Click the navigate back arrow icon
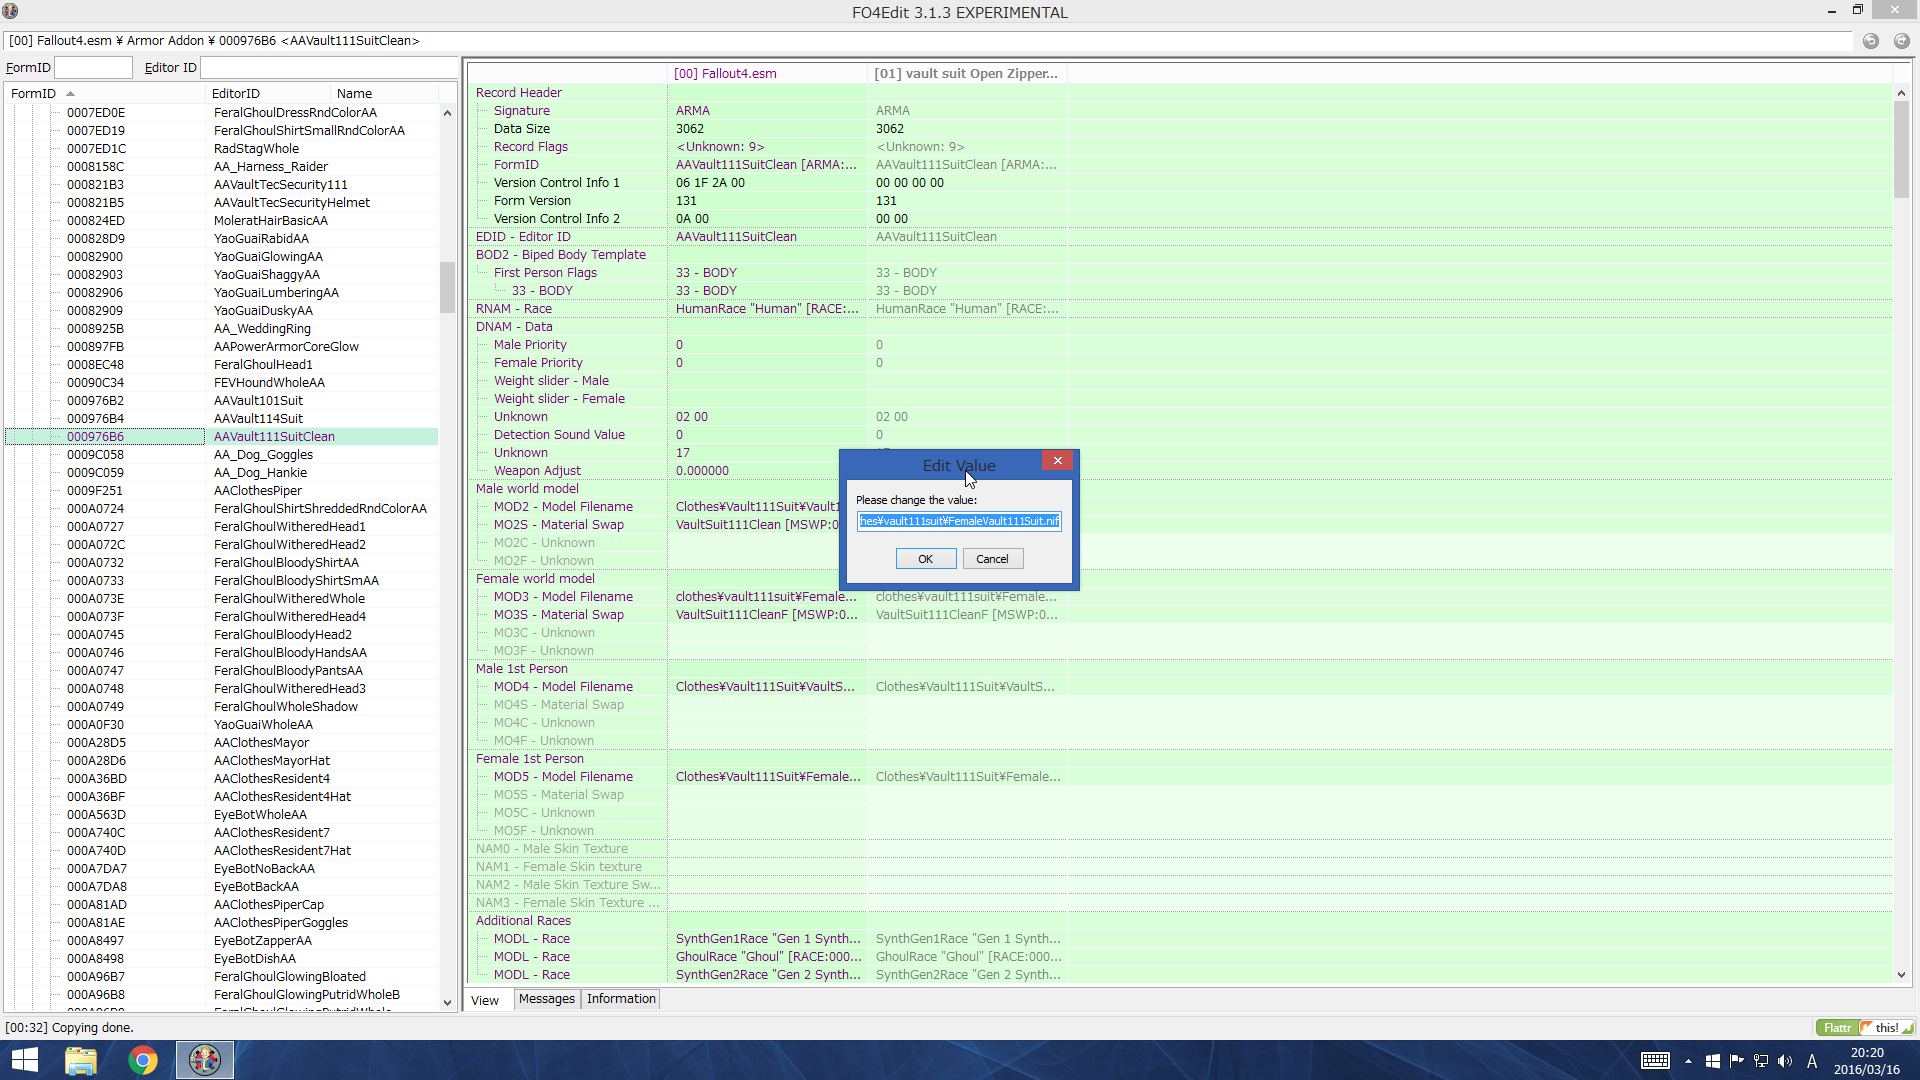This screenshot has width=1920, height=1080. click(x=1870, y=41)
